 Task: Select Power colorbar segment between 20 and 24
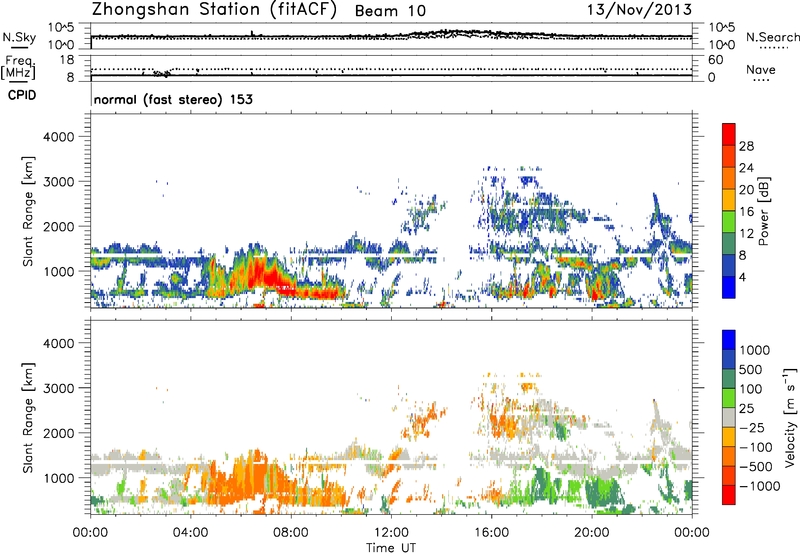[729, 178]
